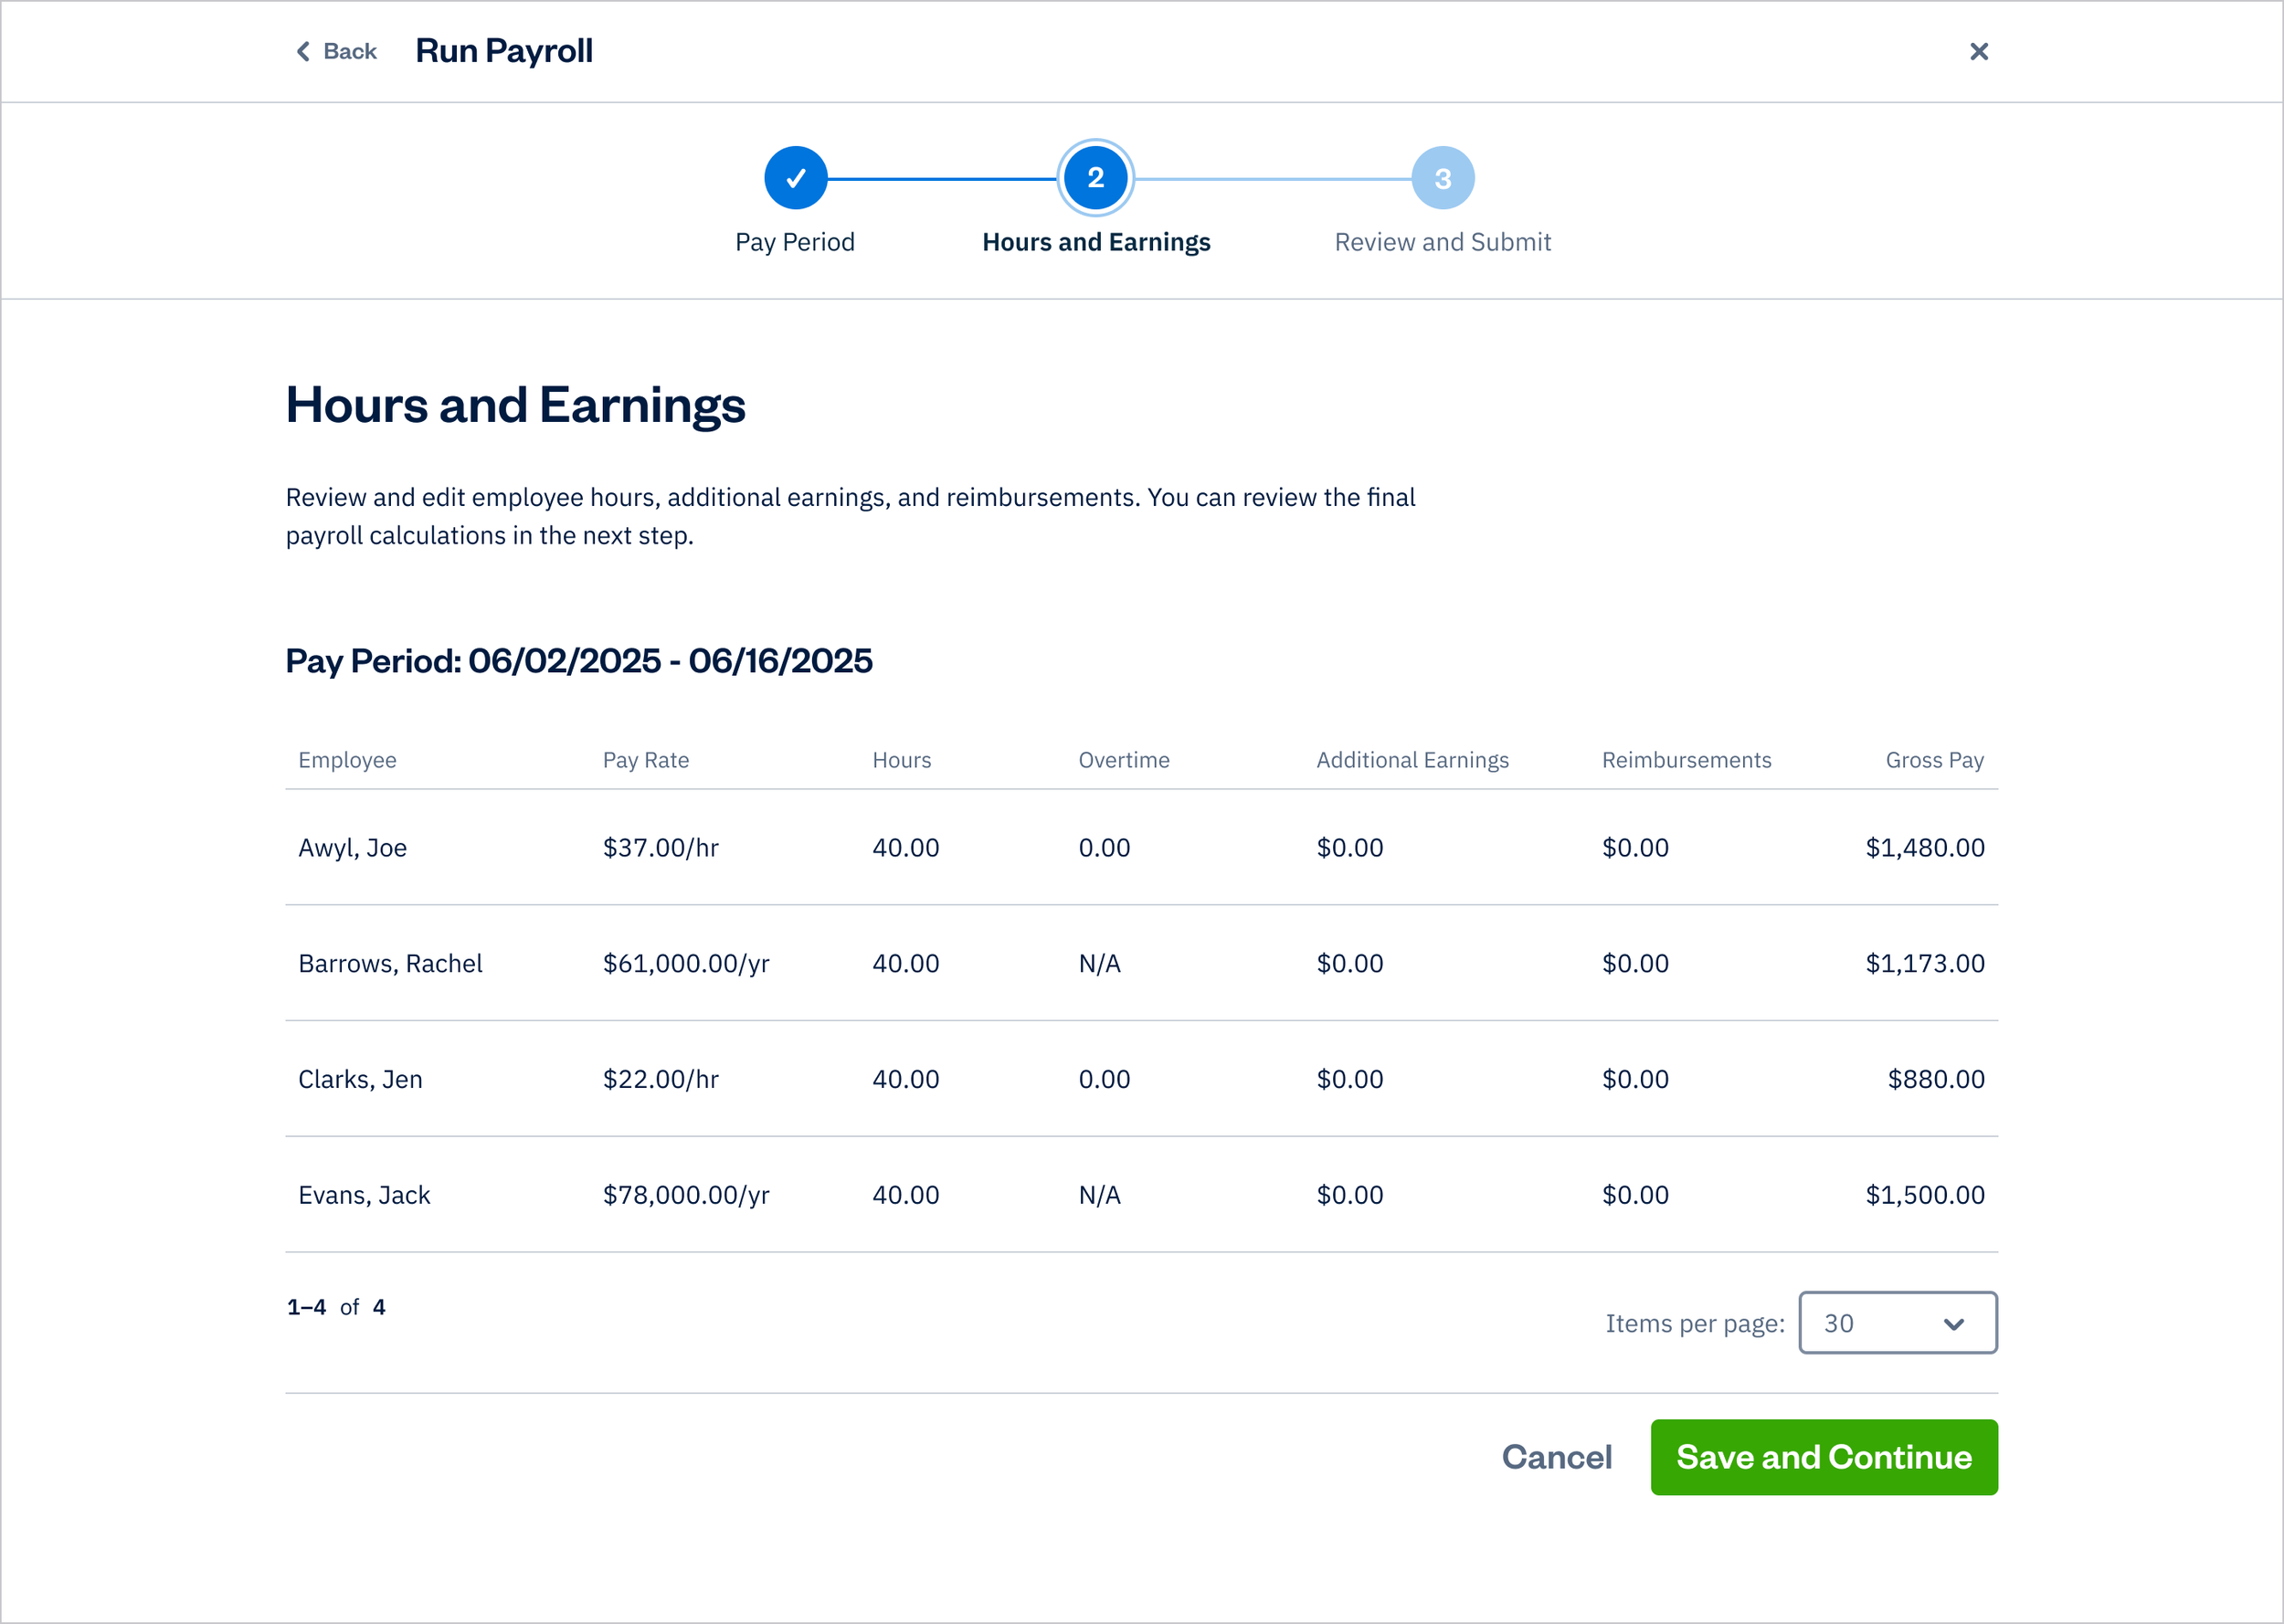Select step 3 Review and Submit circle
This screenshot has height=1624, width=2284.
[x=1442, y=177]
